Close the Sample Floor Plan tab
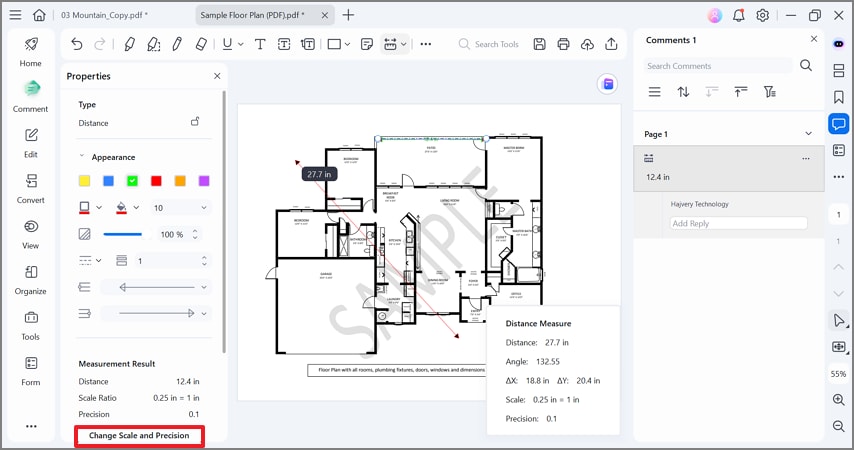This screenshot has width=854, height=450. (x=325, y=15)
